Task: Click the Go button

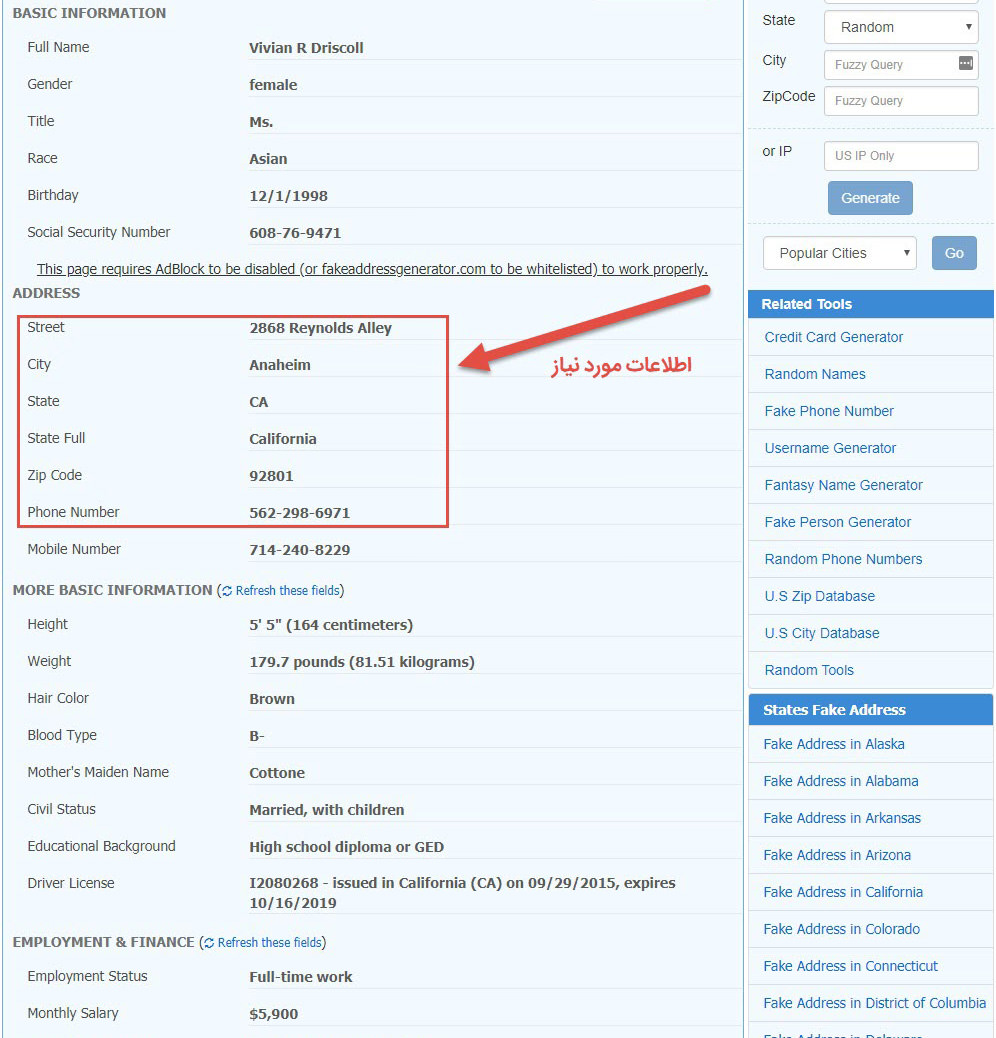Action: [953, 253]
